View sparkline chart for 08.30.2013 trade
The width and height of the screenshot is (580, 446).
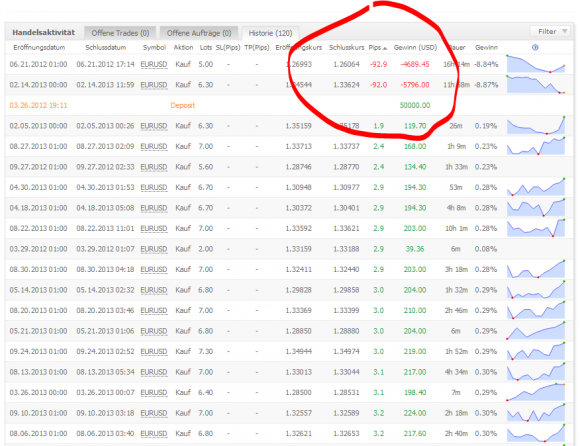(536, 269)
